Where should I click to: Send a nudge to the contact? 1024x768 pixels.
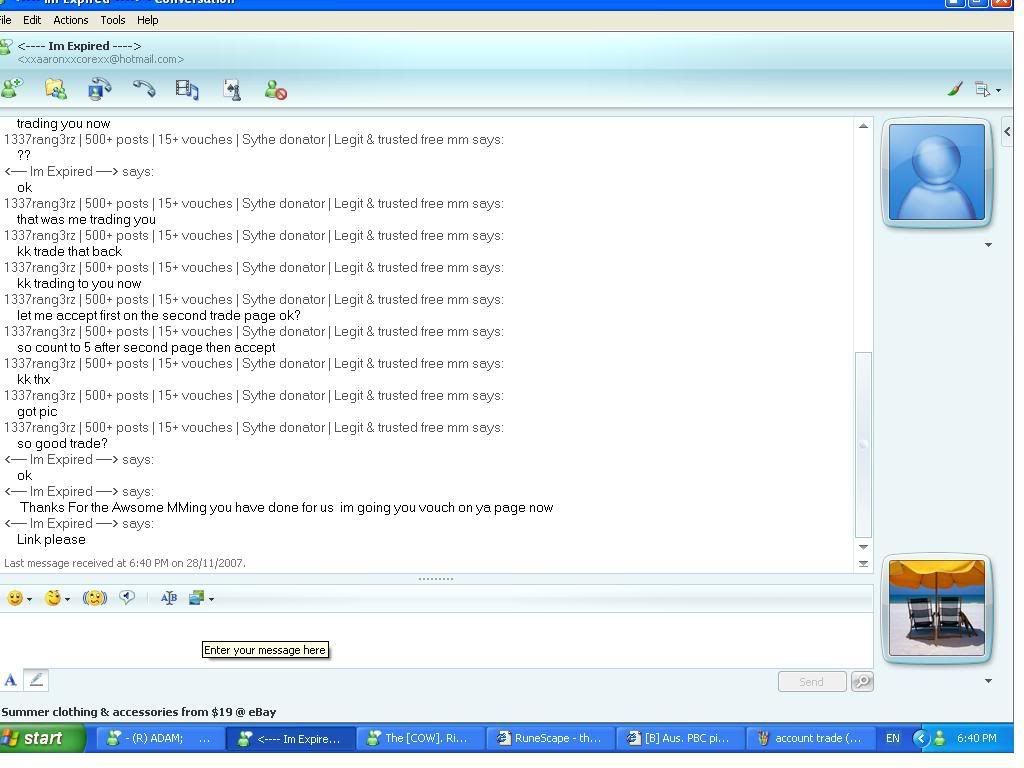(95, 598)
